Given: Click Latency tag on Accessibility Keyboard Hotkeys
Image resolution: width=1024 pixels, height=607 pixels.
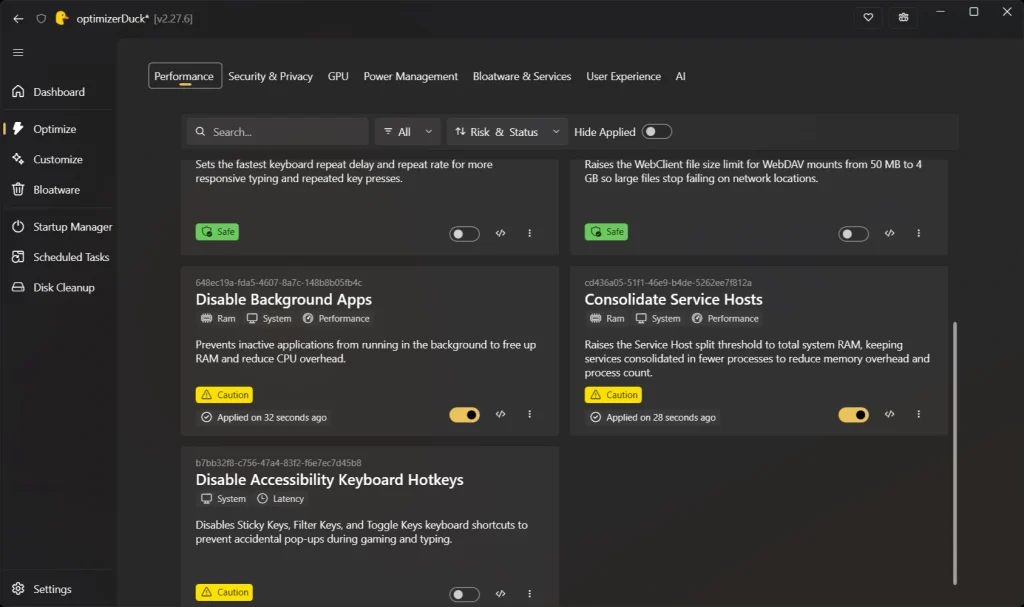Looking at the screenshot, I should [281, 499].
